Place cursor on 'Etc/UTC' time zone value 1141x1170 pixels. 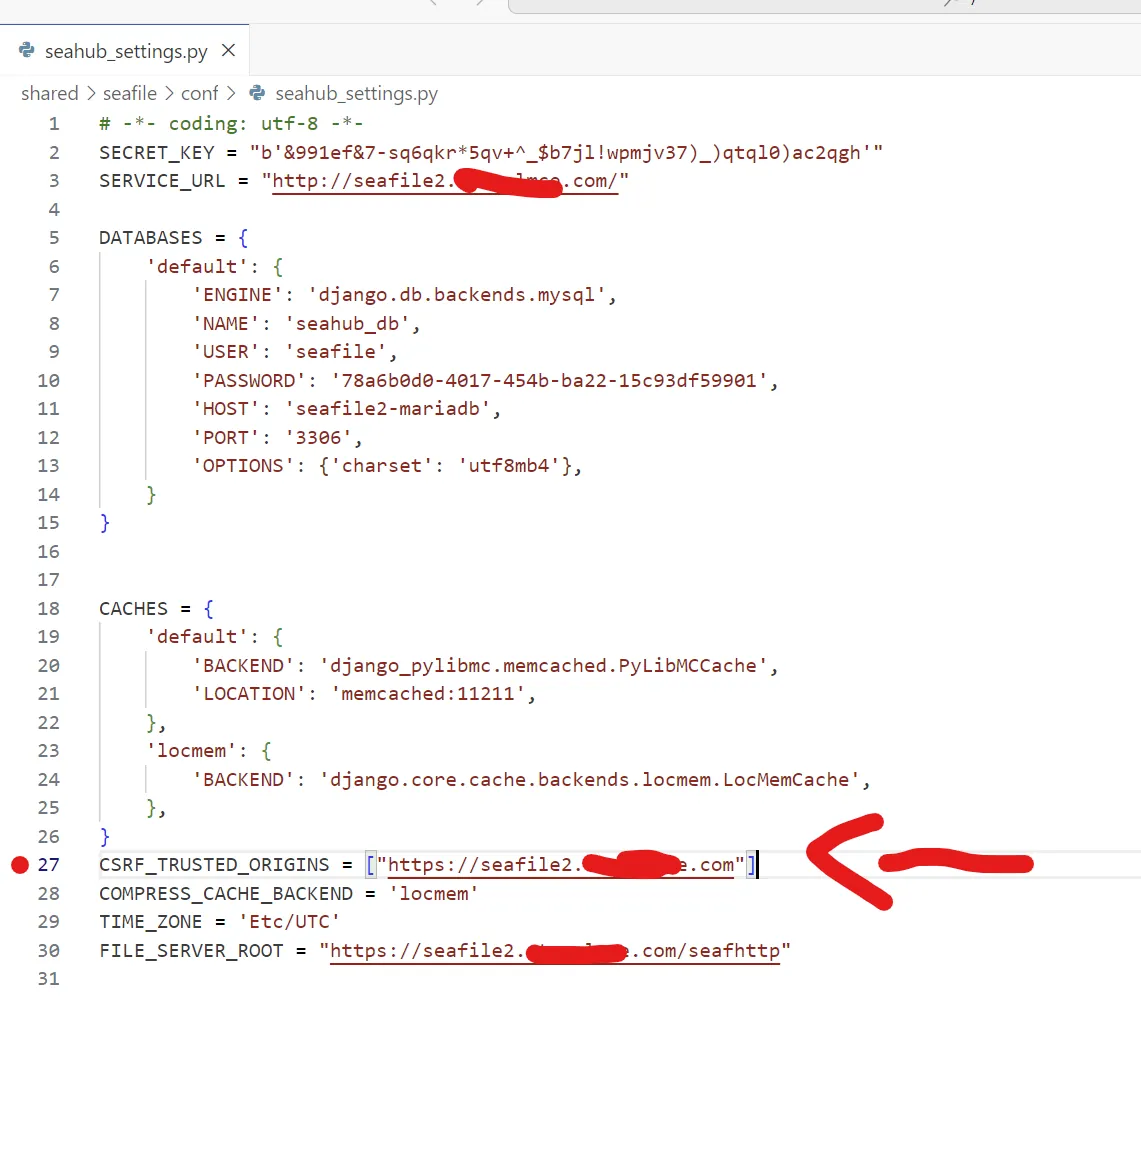click(x=289, y=922)
